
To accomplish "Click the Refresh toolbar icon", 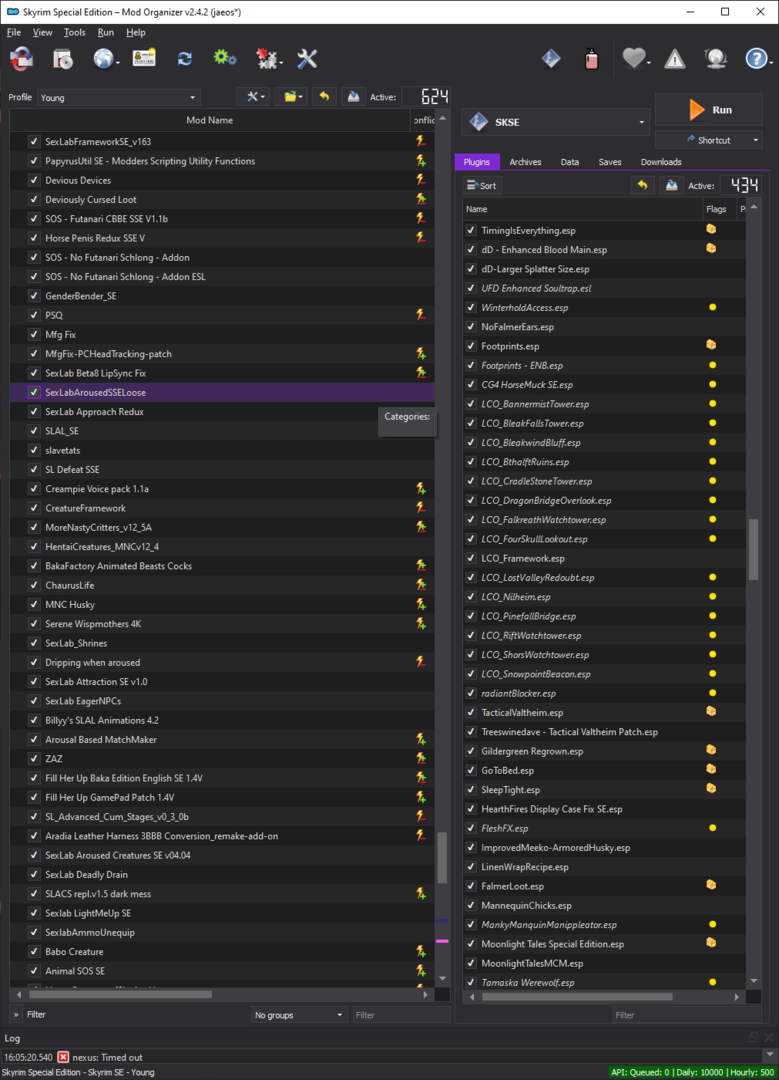I will (x=185, y=59).
